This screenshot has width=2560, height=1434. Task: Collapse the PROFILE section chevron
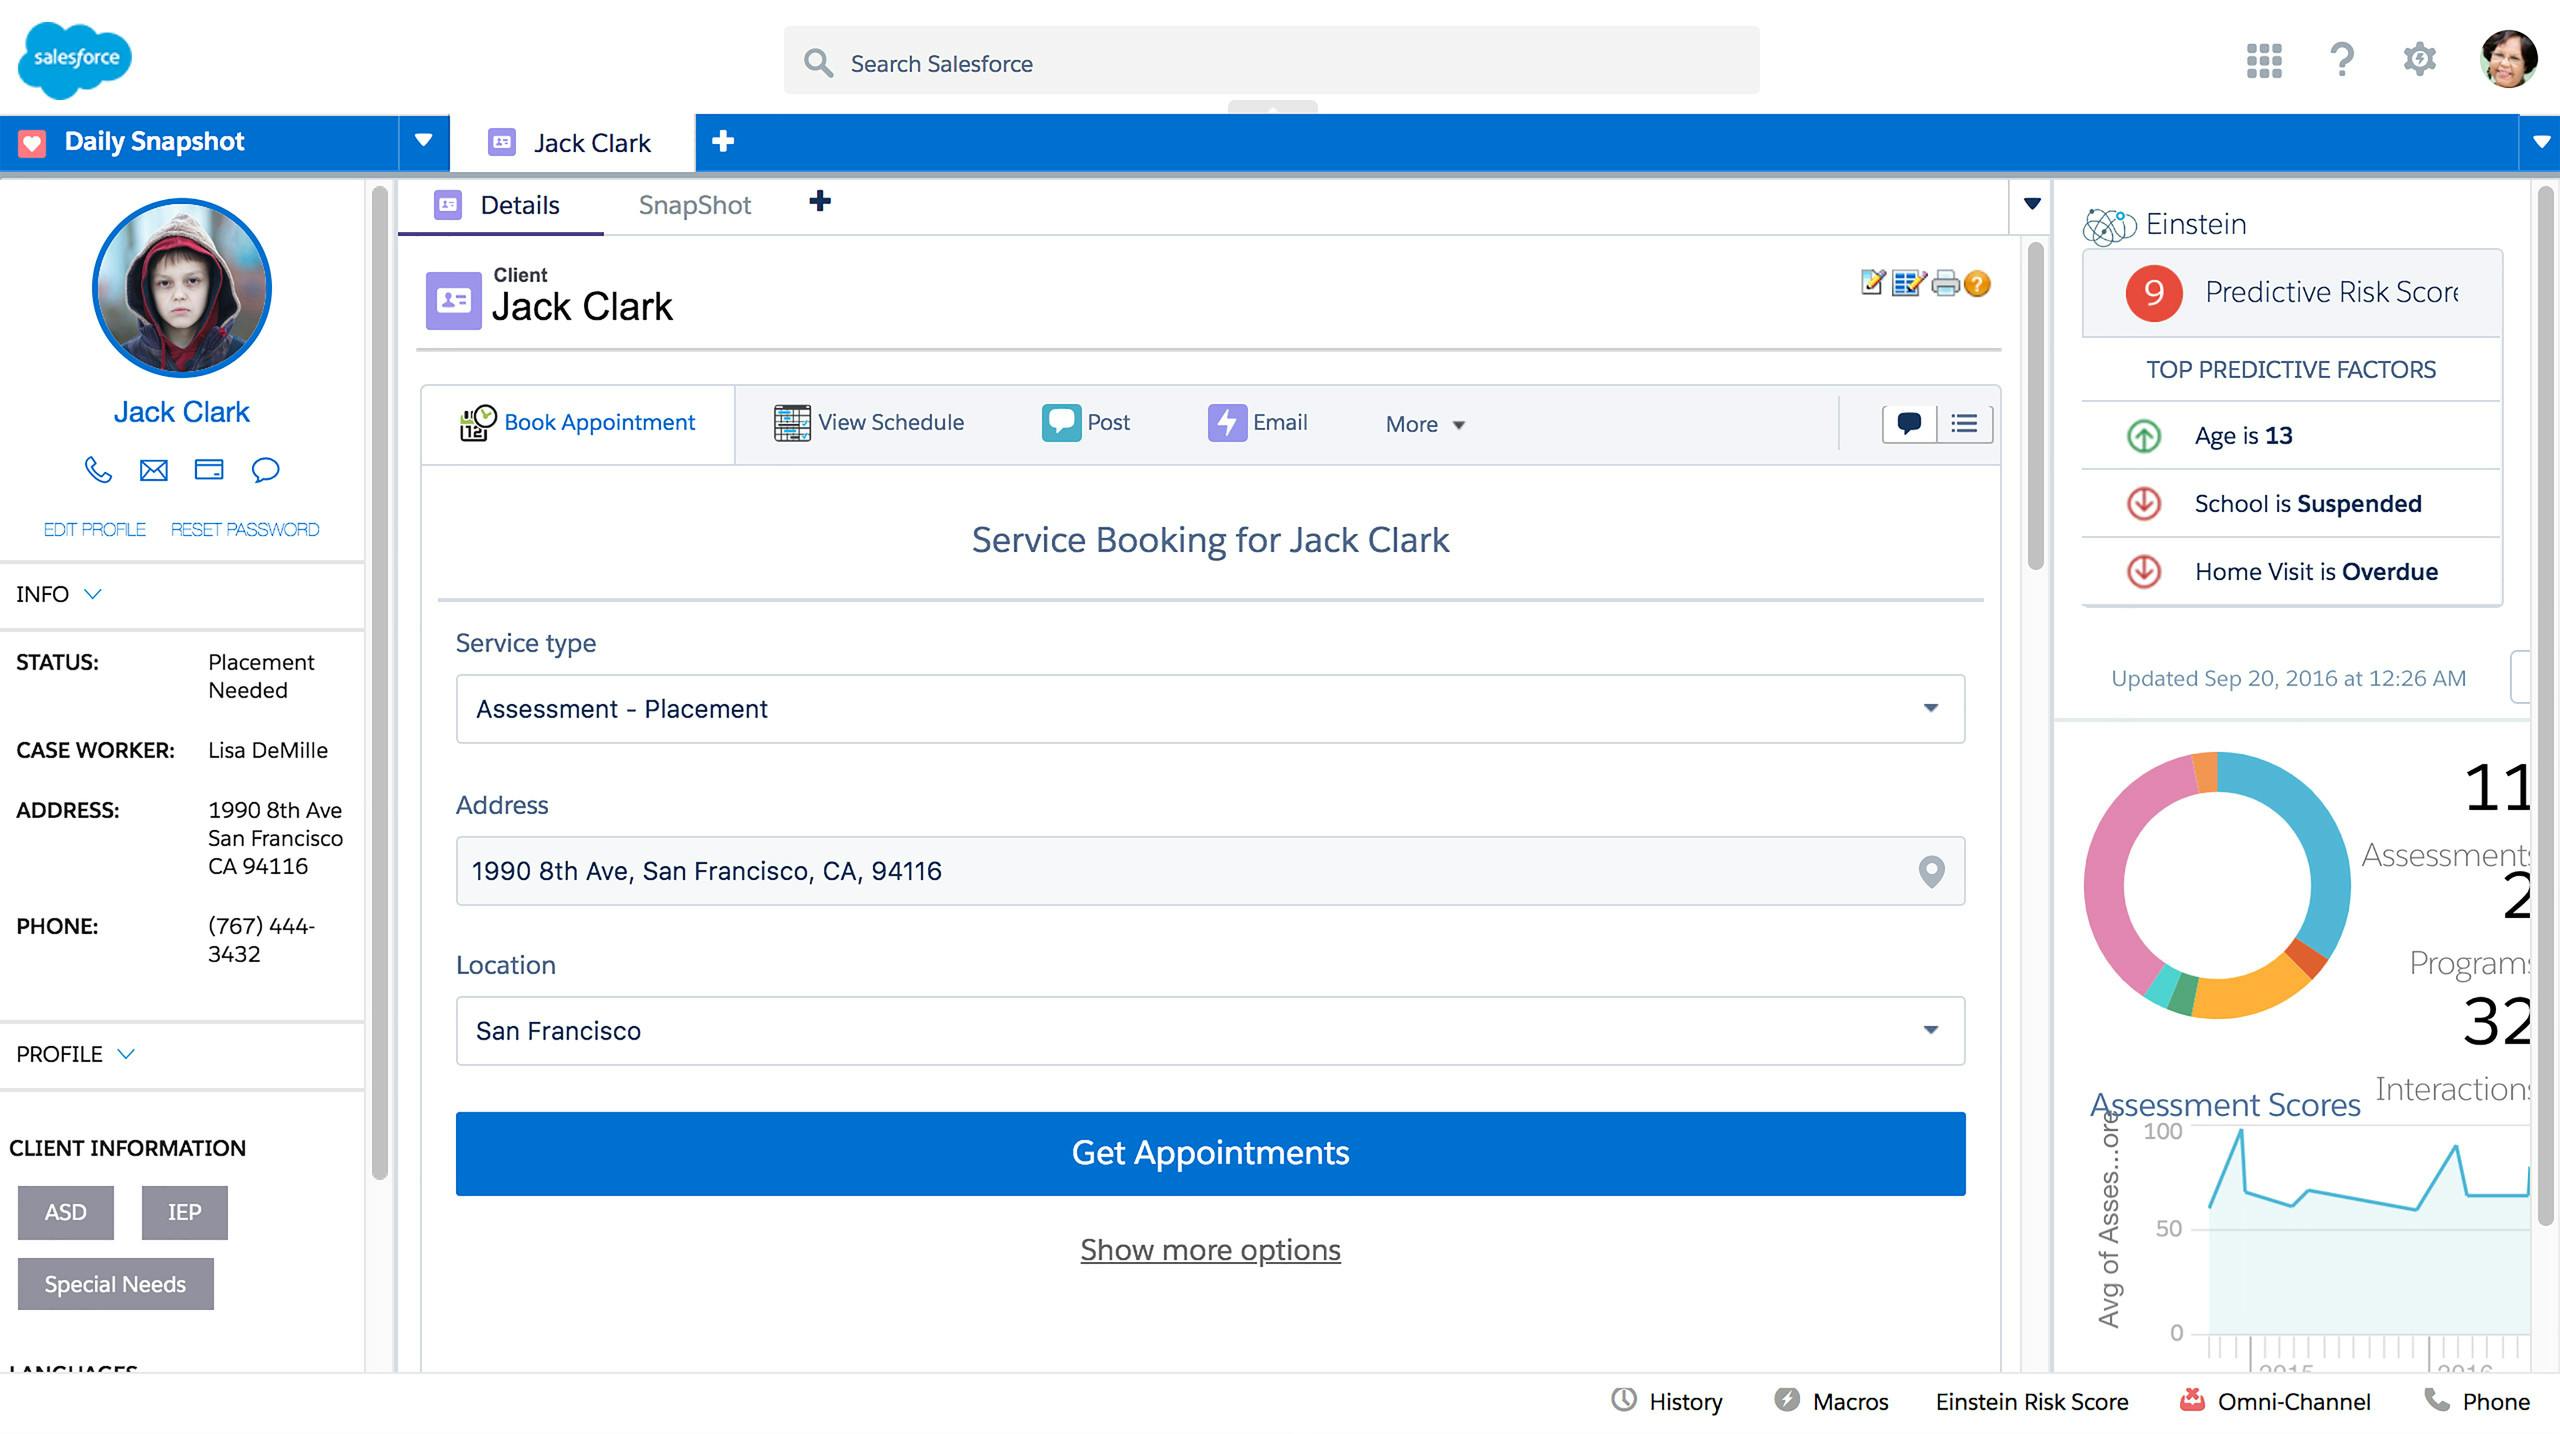(126, 1054)
